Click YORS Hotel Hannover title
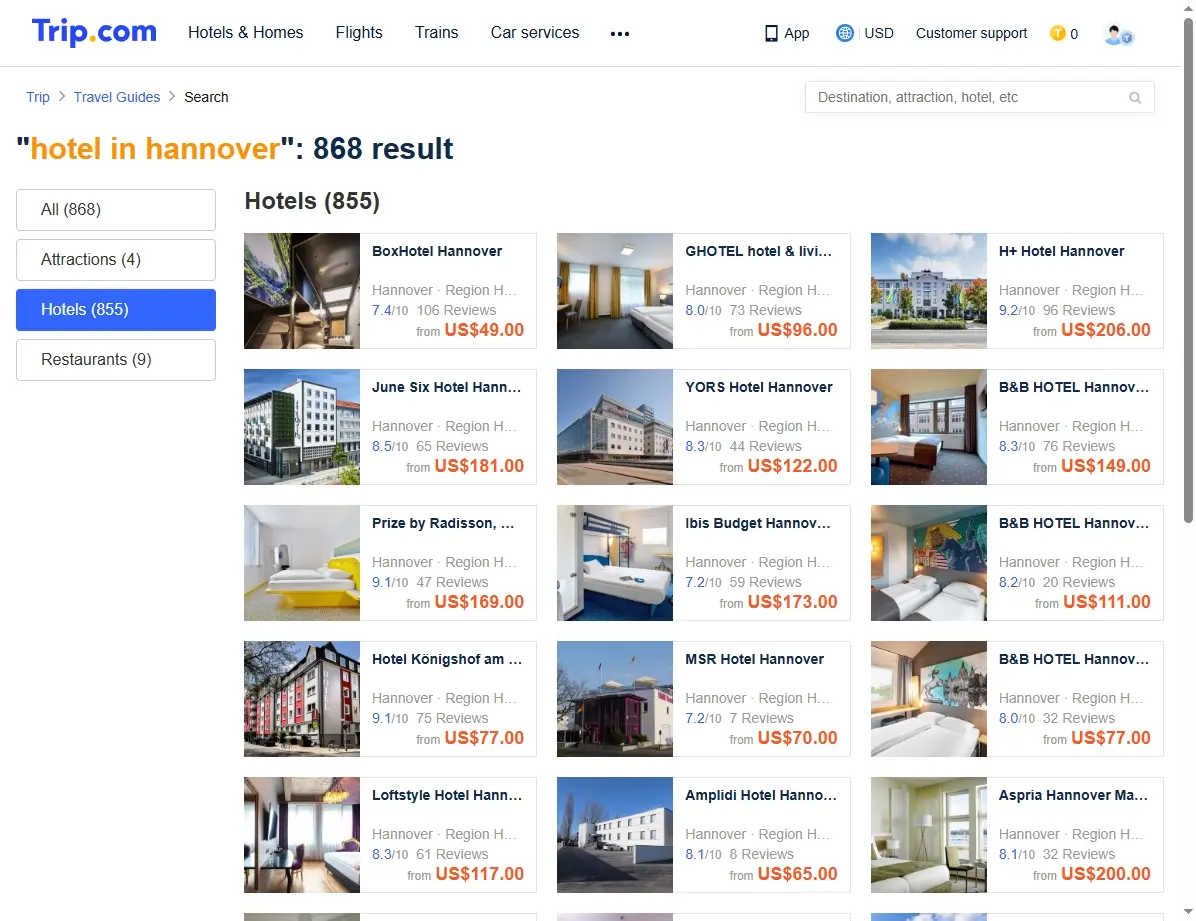 tap(759, 387)
